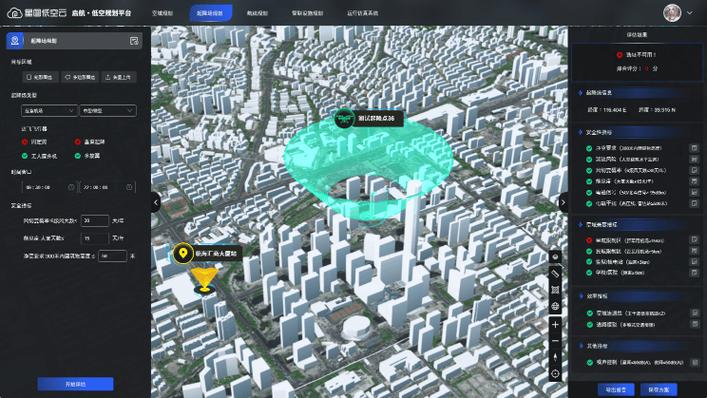Open detail icon of last airspace indicator row
The height and width of the screenshot is (398, 707).
pyautogui.click(x=694, y=272)
